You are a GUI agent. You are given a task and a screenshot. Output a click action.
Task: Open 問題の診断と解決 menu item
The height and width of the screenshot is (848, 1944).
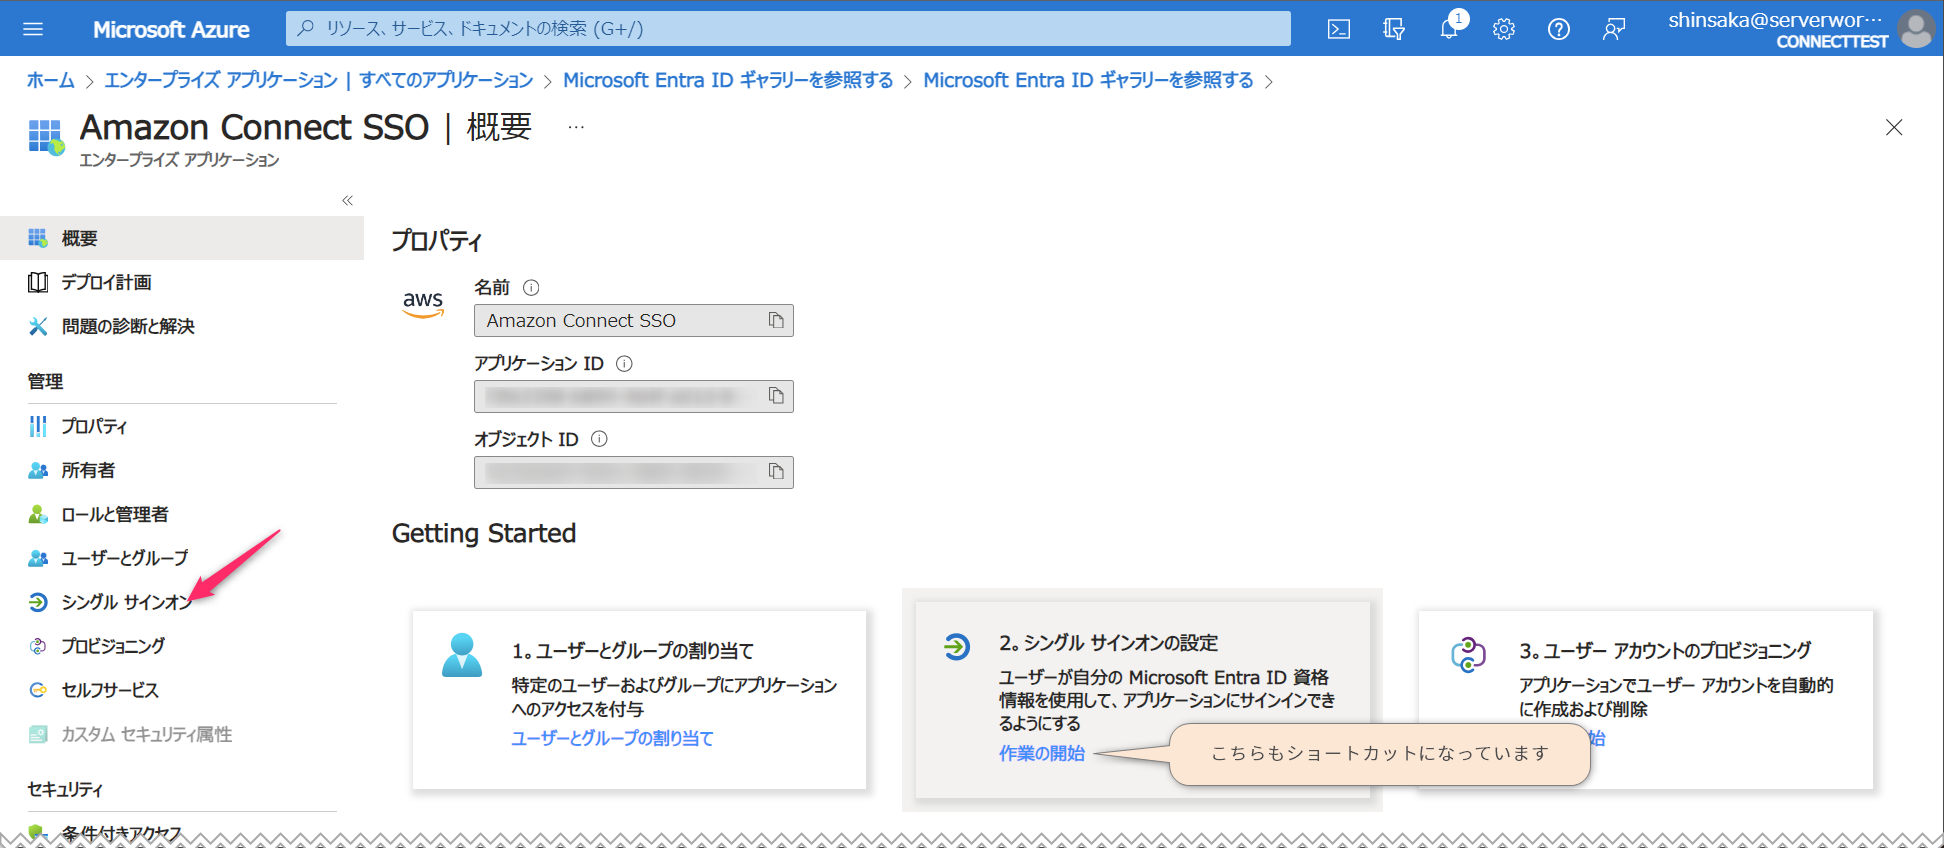(x=182, y=326)
